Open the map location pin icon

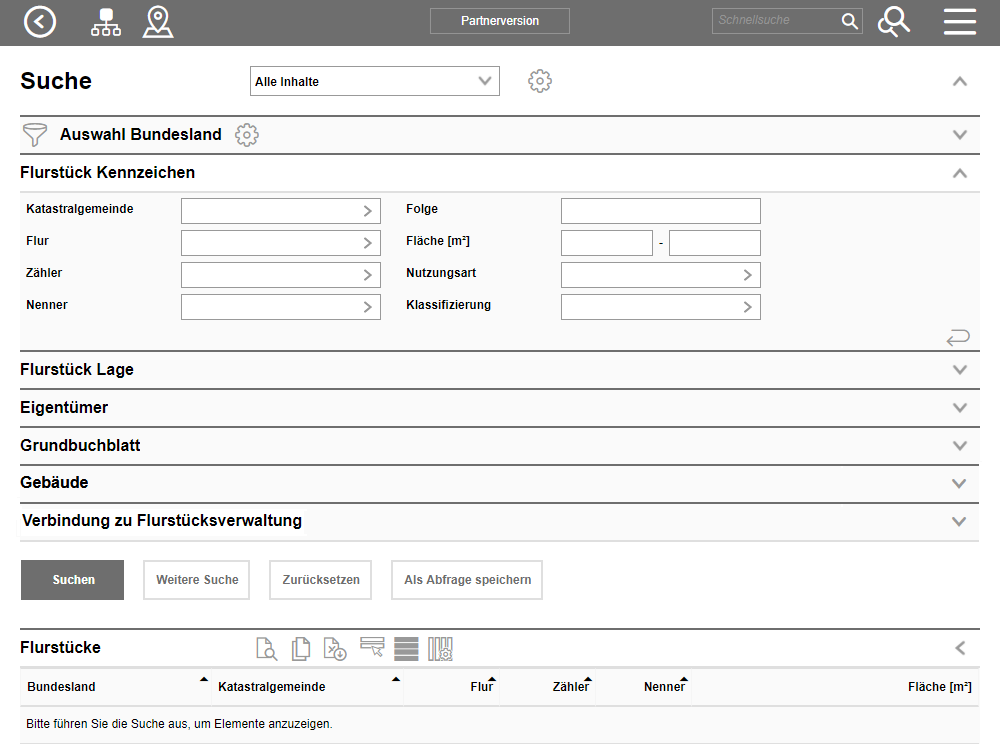157,22
